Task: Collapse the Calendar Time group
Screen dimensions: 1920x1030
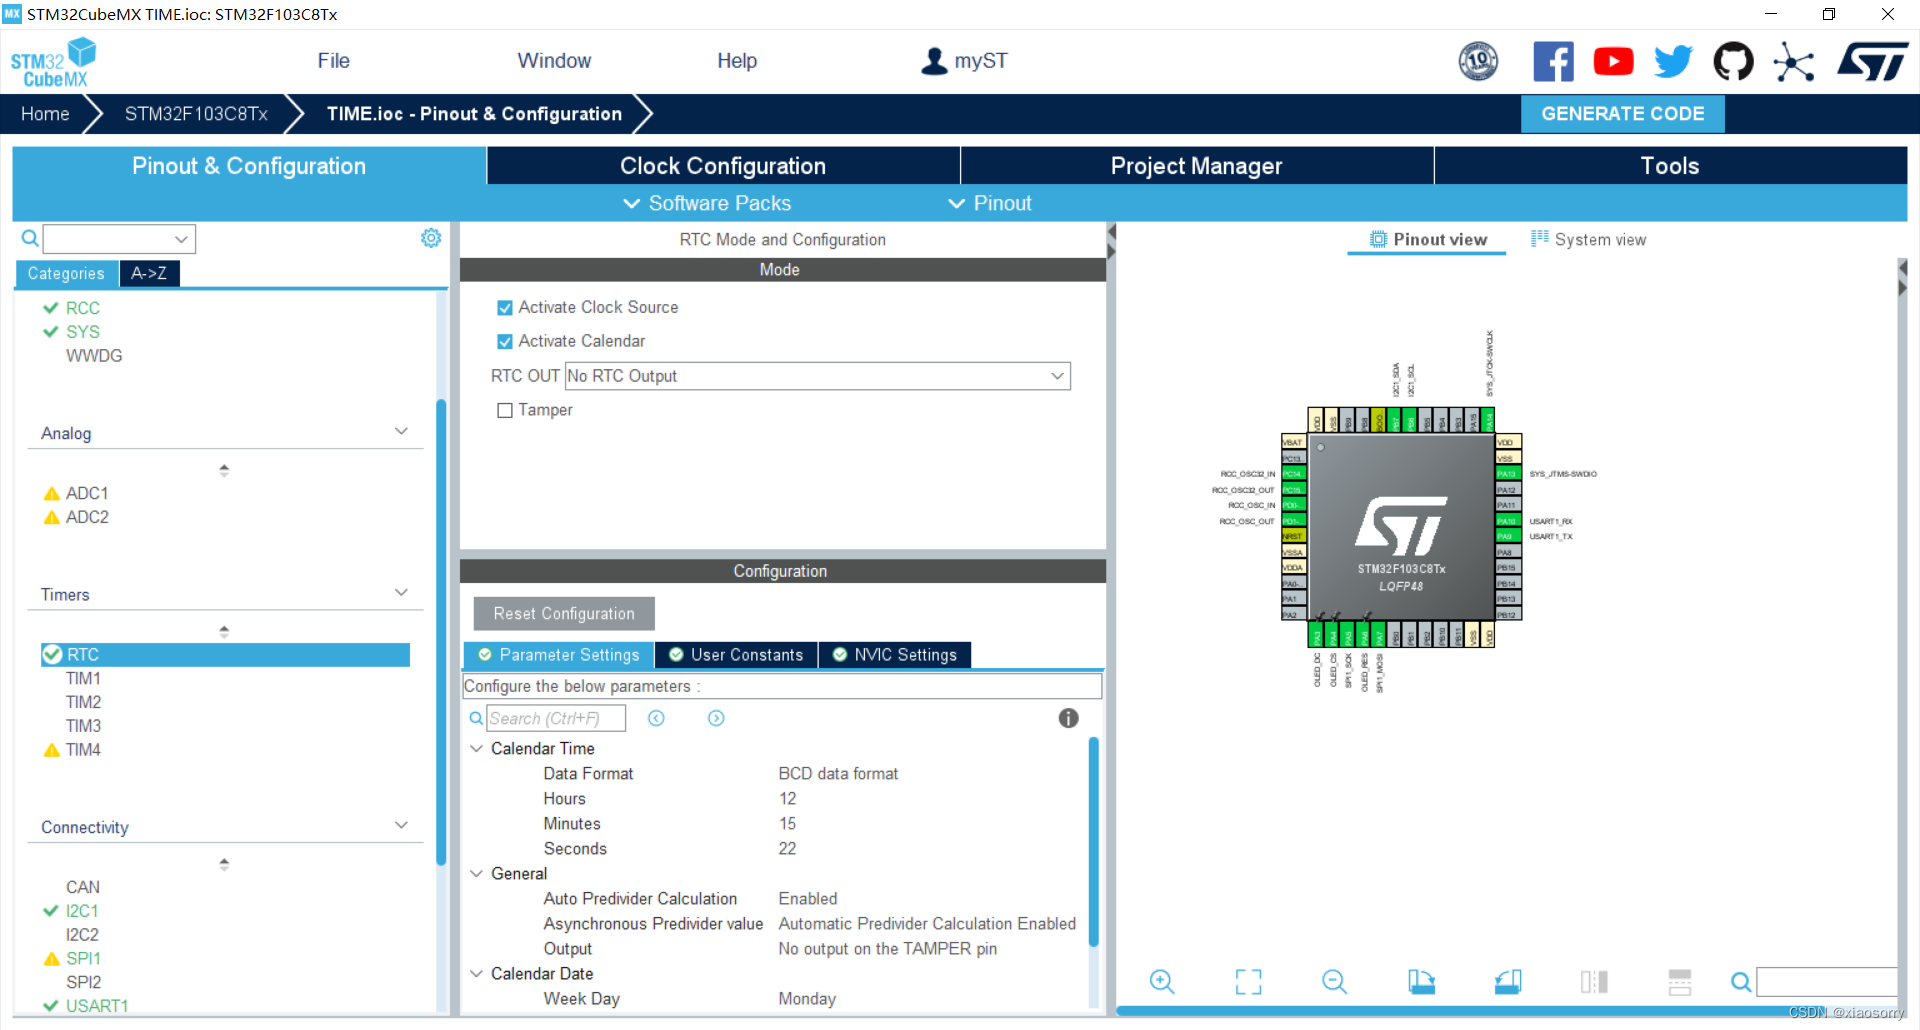Action: [477, 749]
